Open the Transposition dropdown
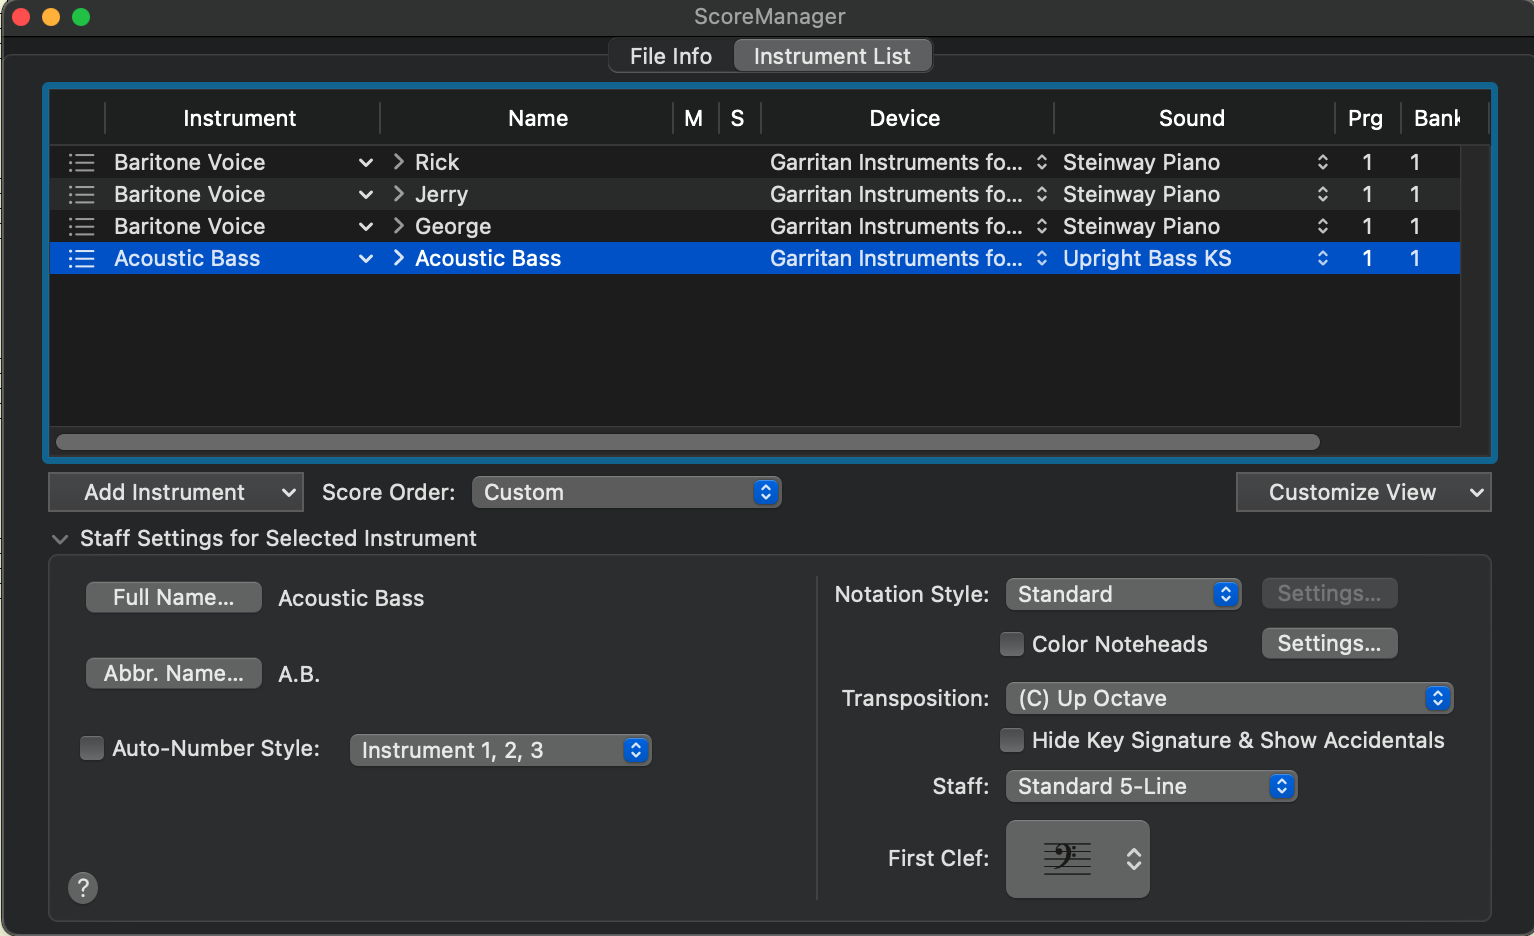This screenshot has height=936, width=1534. click(1228, 698)
